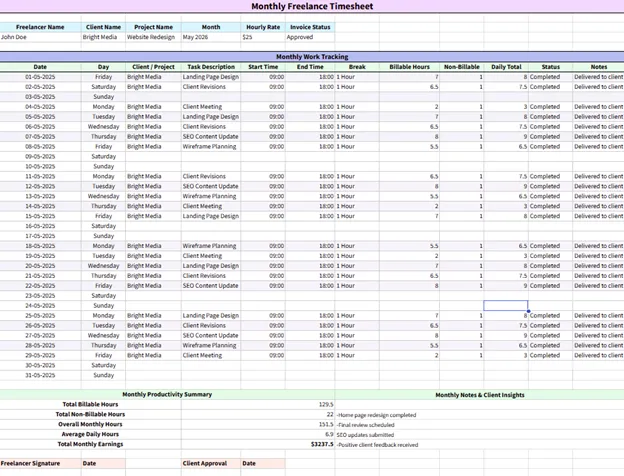
Task: Click Wireframe Planning task for 28-05-2025
Action: point(211,345)
